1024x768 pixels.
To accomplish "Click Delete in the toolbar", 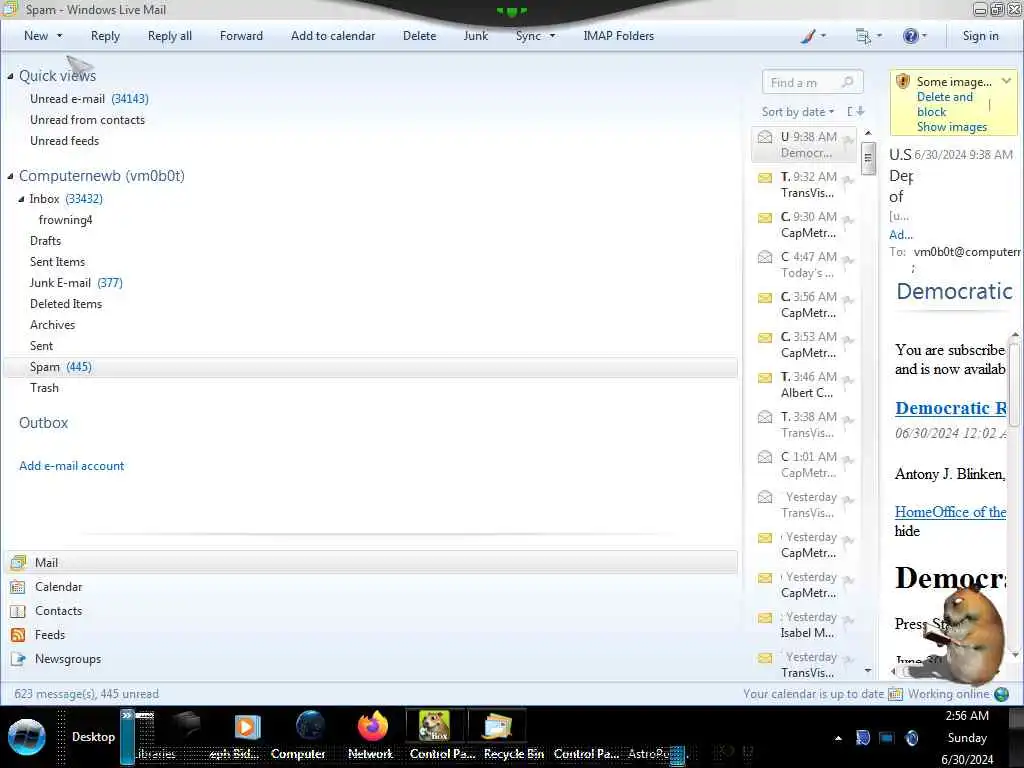I will (x=419, y=36).
